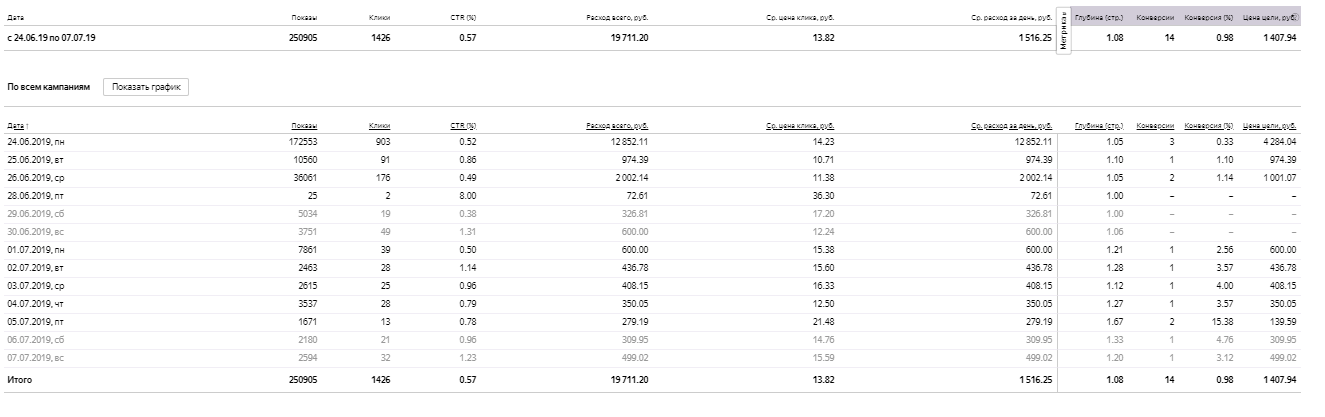Sort by the Конверсии column header

(1155, 126)
